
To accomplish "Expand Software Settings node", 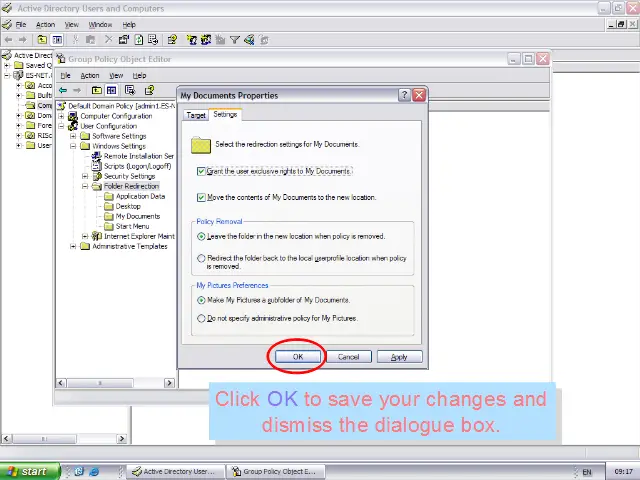I will coord(73,136).
